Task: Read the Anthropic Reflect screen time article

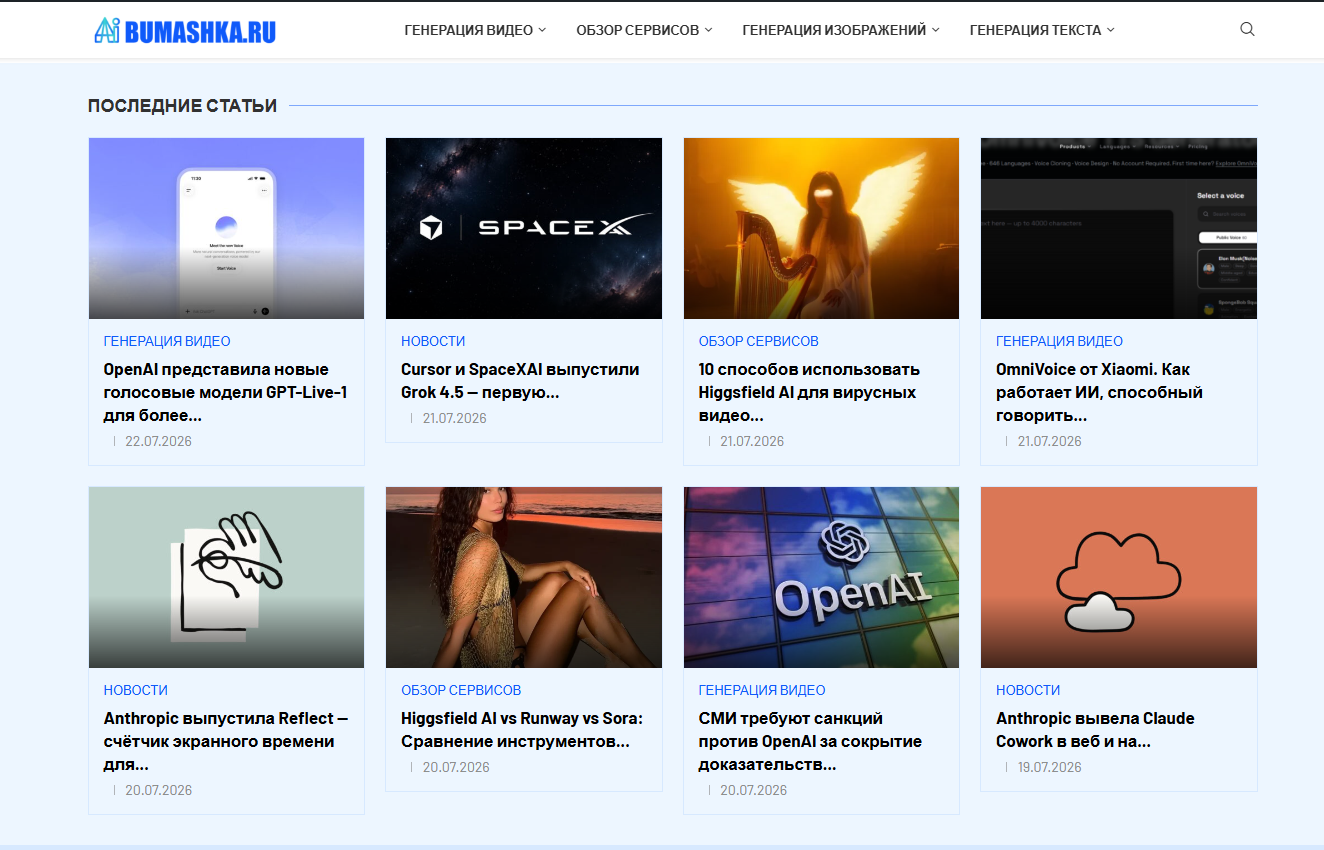Action: [x=226, y=741]
